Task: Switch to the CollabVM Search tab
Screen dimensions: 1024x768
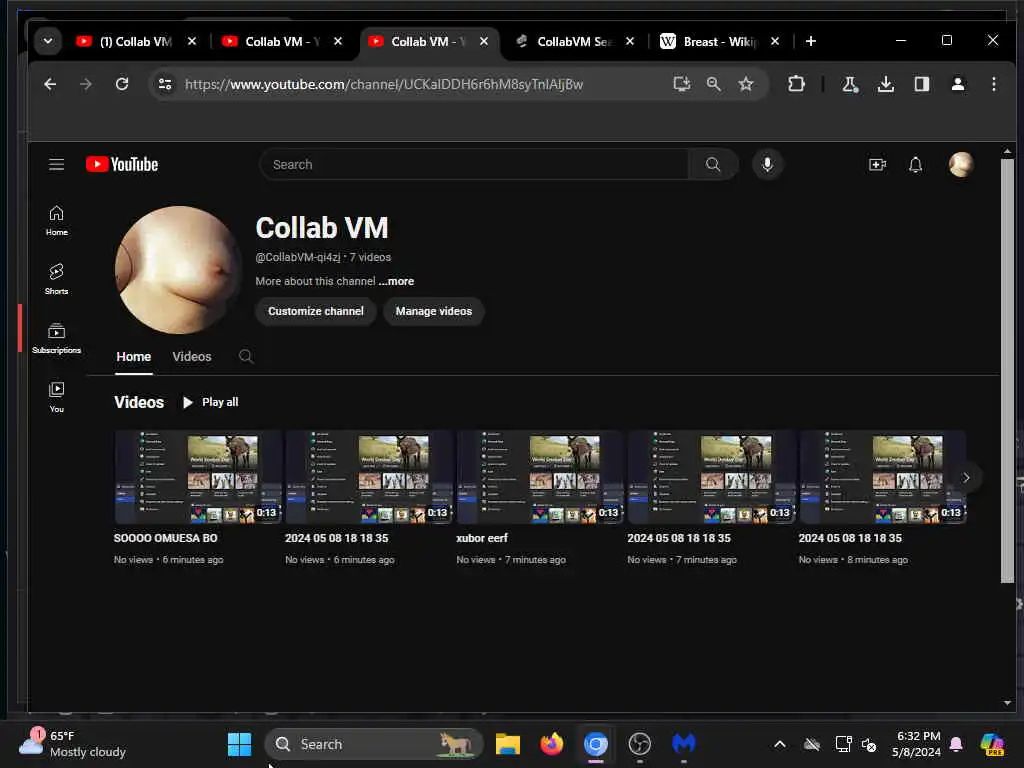Action: [573, 41]
